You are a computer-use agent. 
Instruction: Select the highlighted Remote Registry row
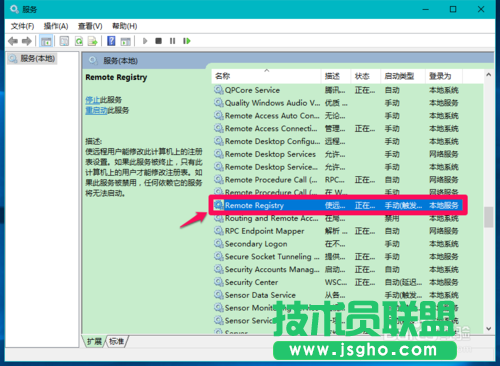click(x=338, y=205)
